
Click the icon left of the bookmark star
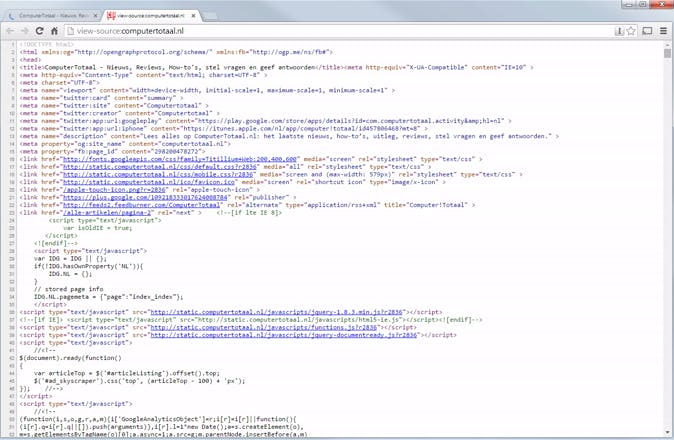(619, 31)
